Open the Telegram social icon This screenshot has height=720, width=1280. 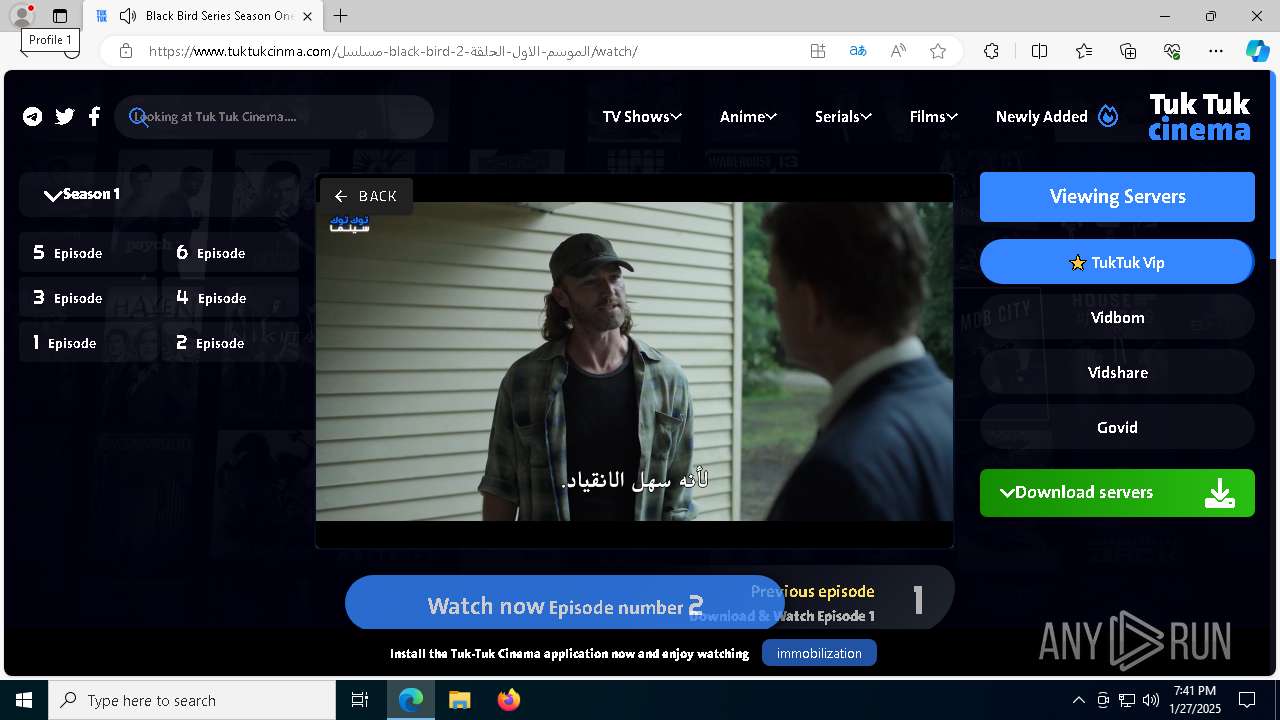coord(33,117)
